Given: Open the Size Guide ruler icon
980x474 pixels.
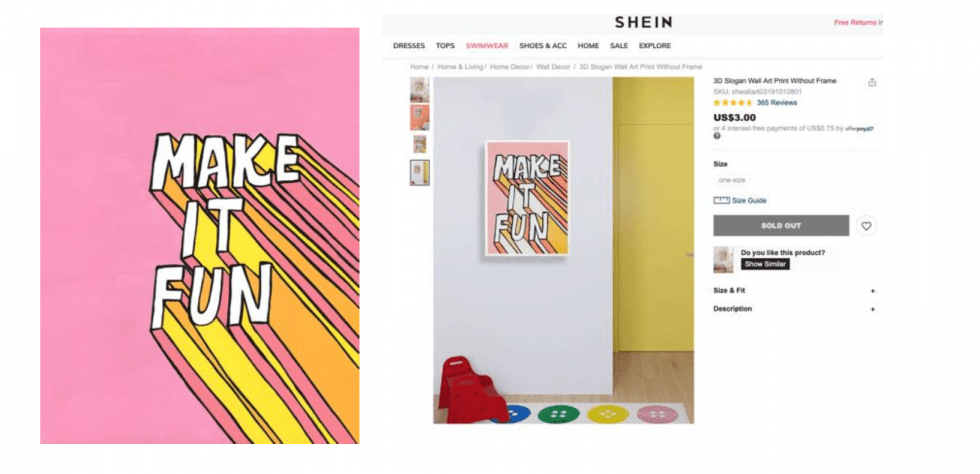Looking at the screenshot, I should tap(722, 201).
